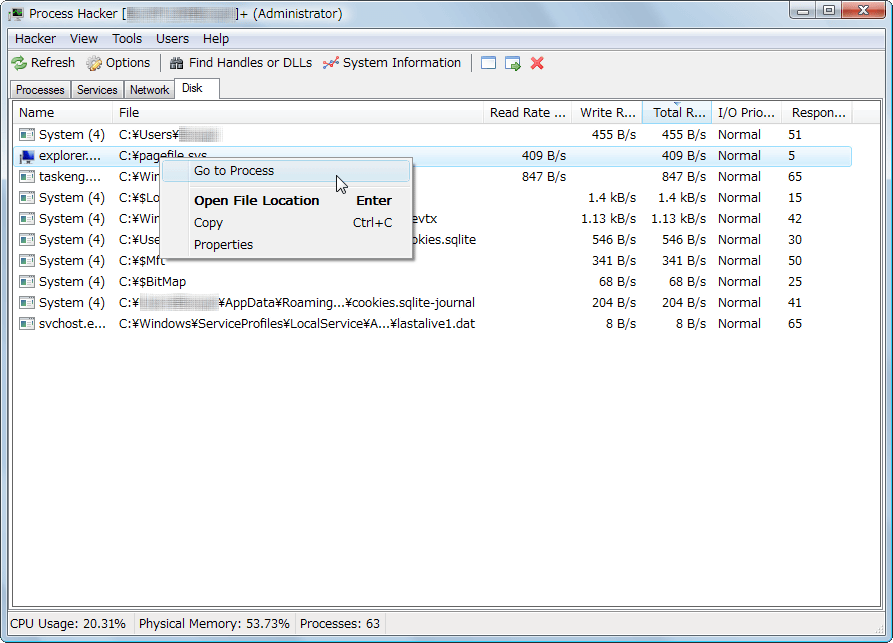This screenshot has height=643, width=893.
Task: Select the Disk tab
Action: (x=197, y=88)
